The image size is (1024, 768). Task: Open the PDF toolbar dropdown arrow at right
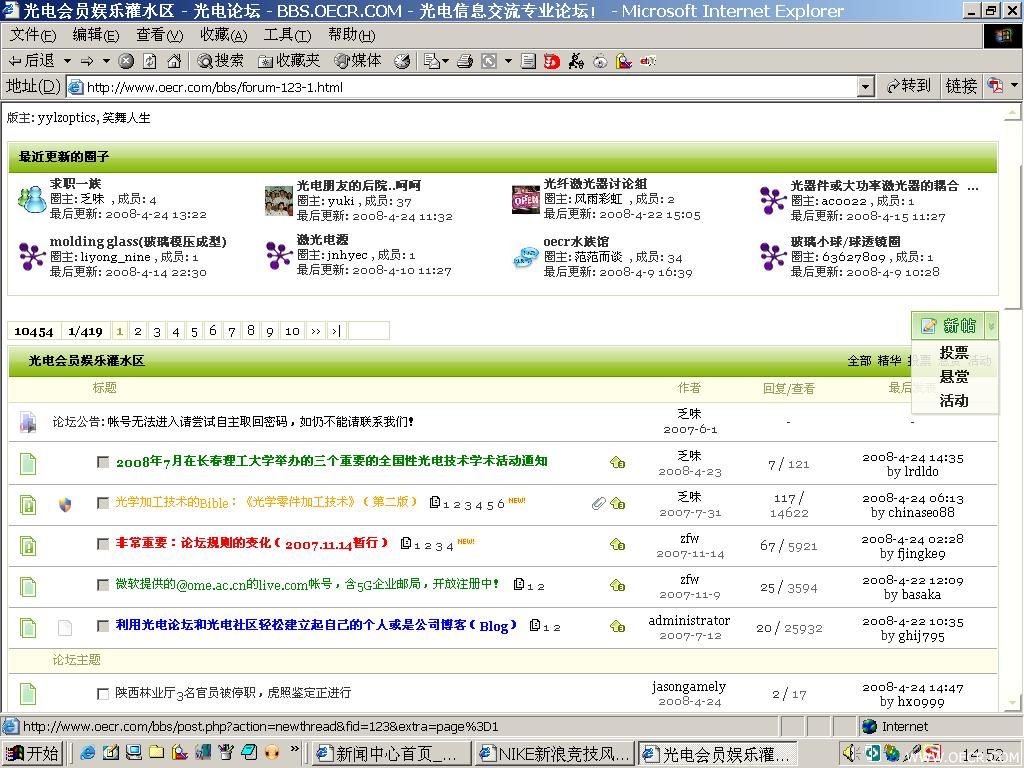(x=1014, y=85)
